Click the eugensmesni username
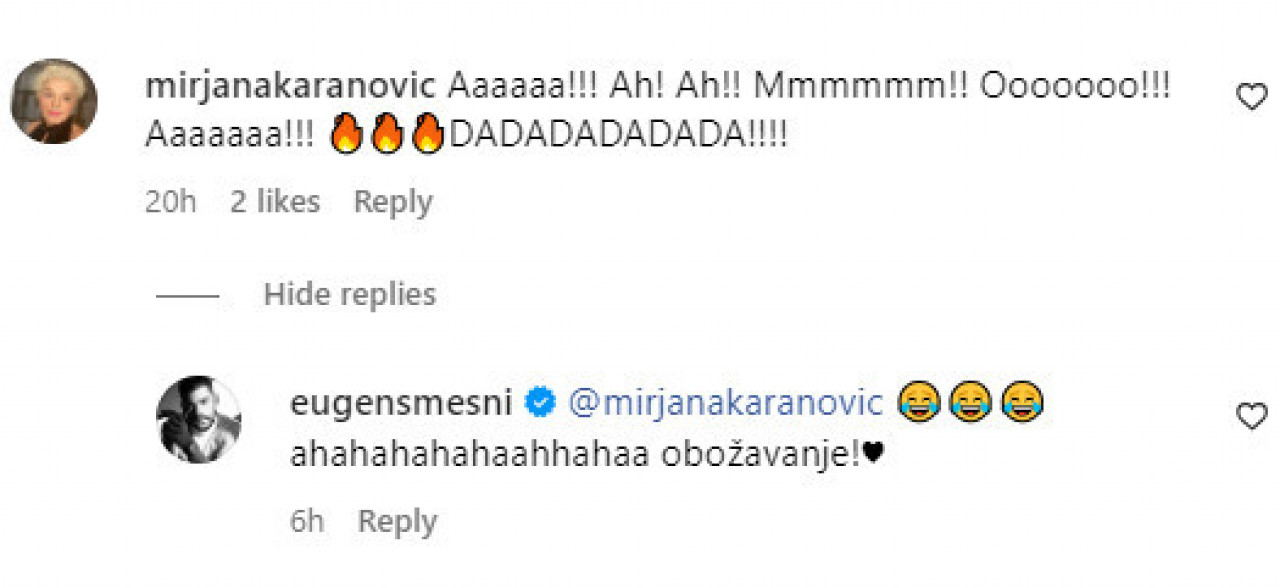The width and height of the screenshot is (1280, 588). pos(401,403)
